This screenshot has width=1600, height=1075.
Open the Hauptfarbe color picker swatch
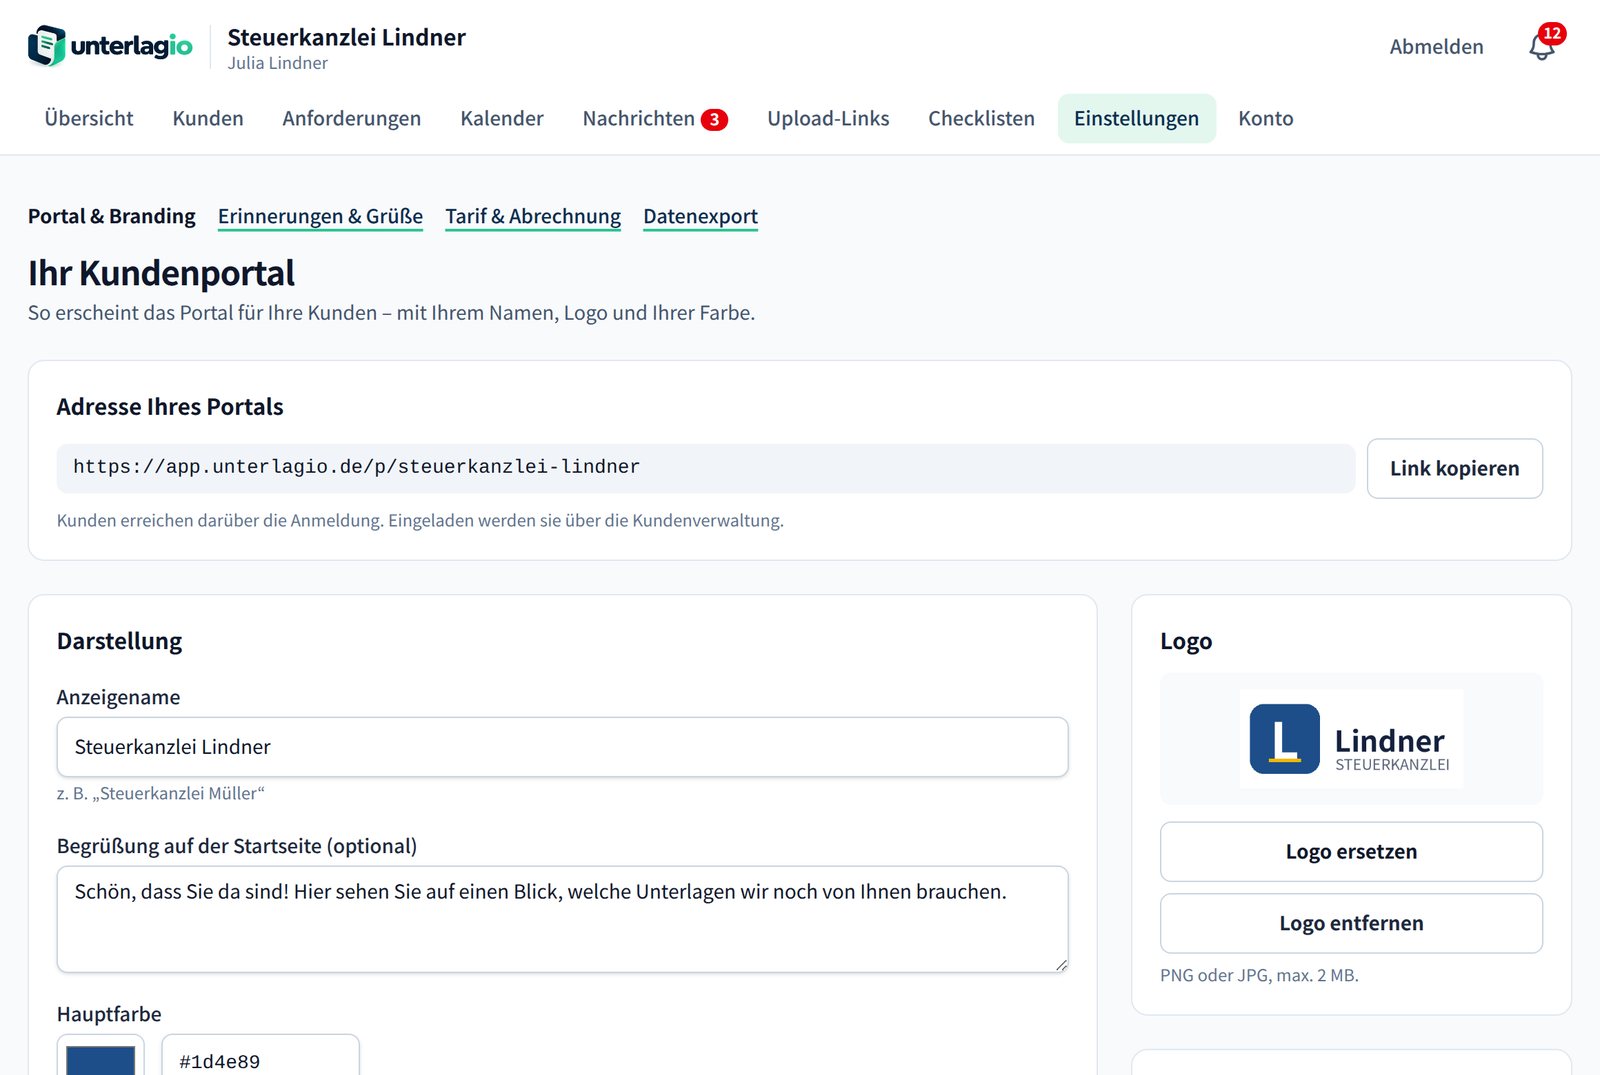tap(100, 1058)
